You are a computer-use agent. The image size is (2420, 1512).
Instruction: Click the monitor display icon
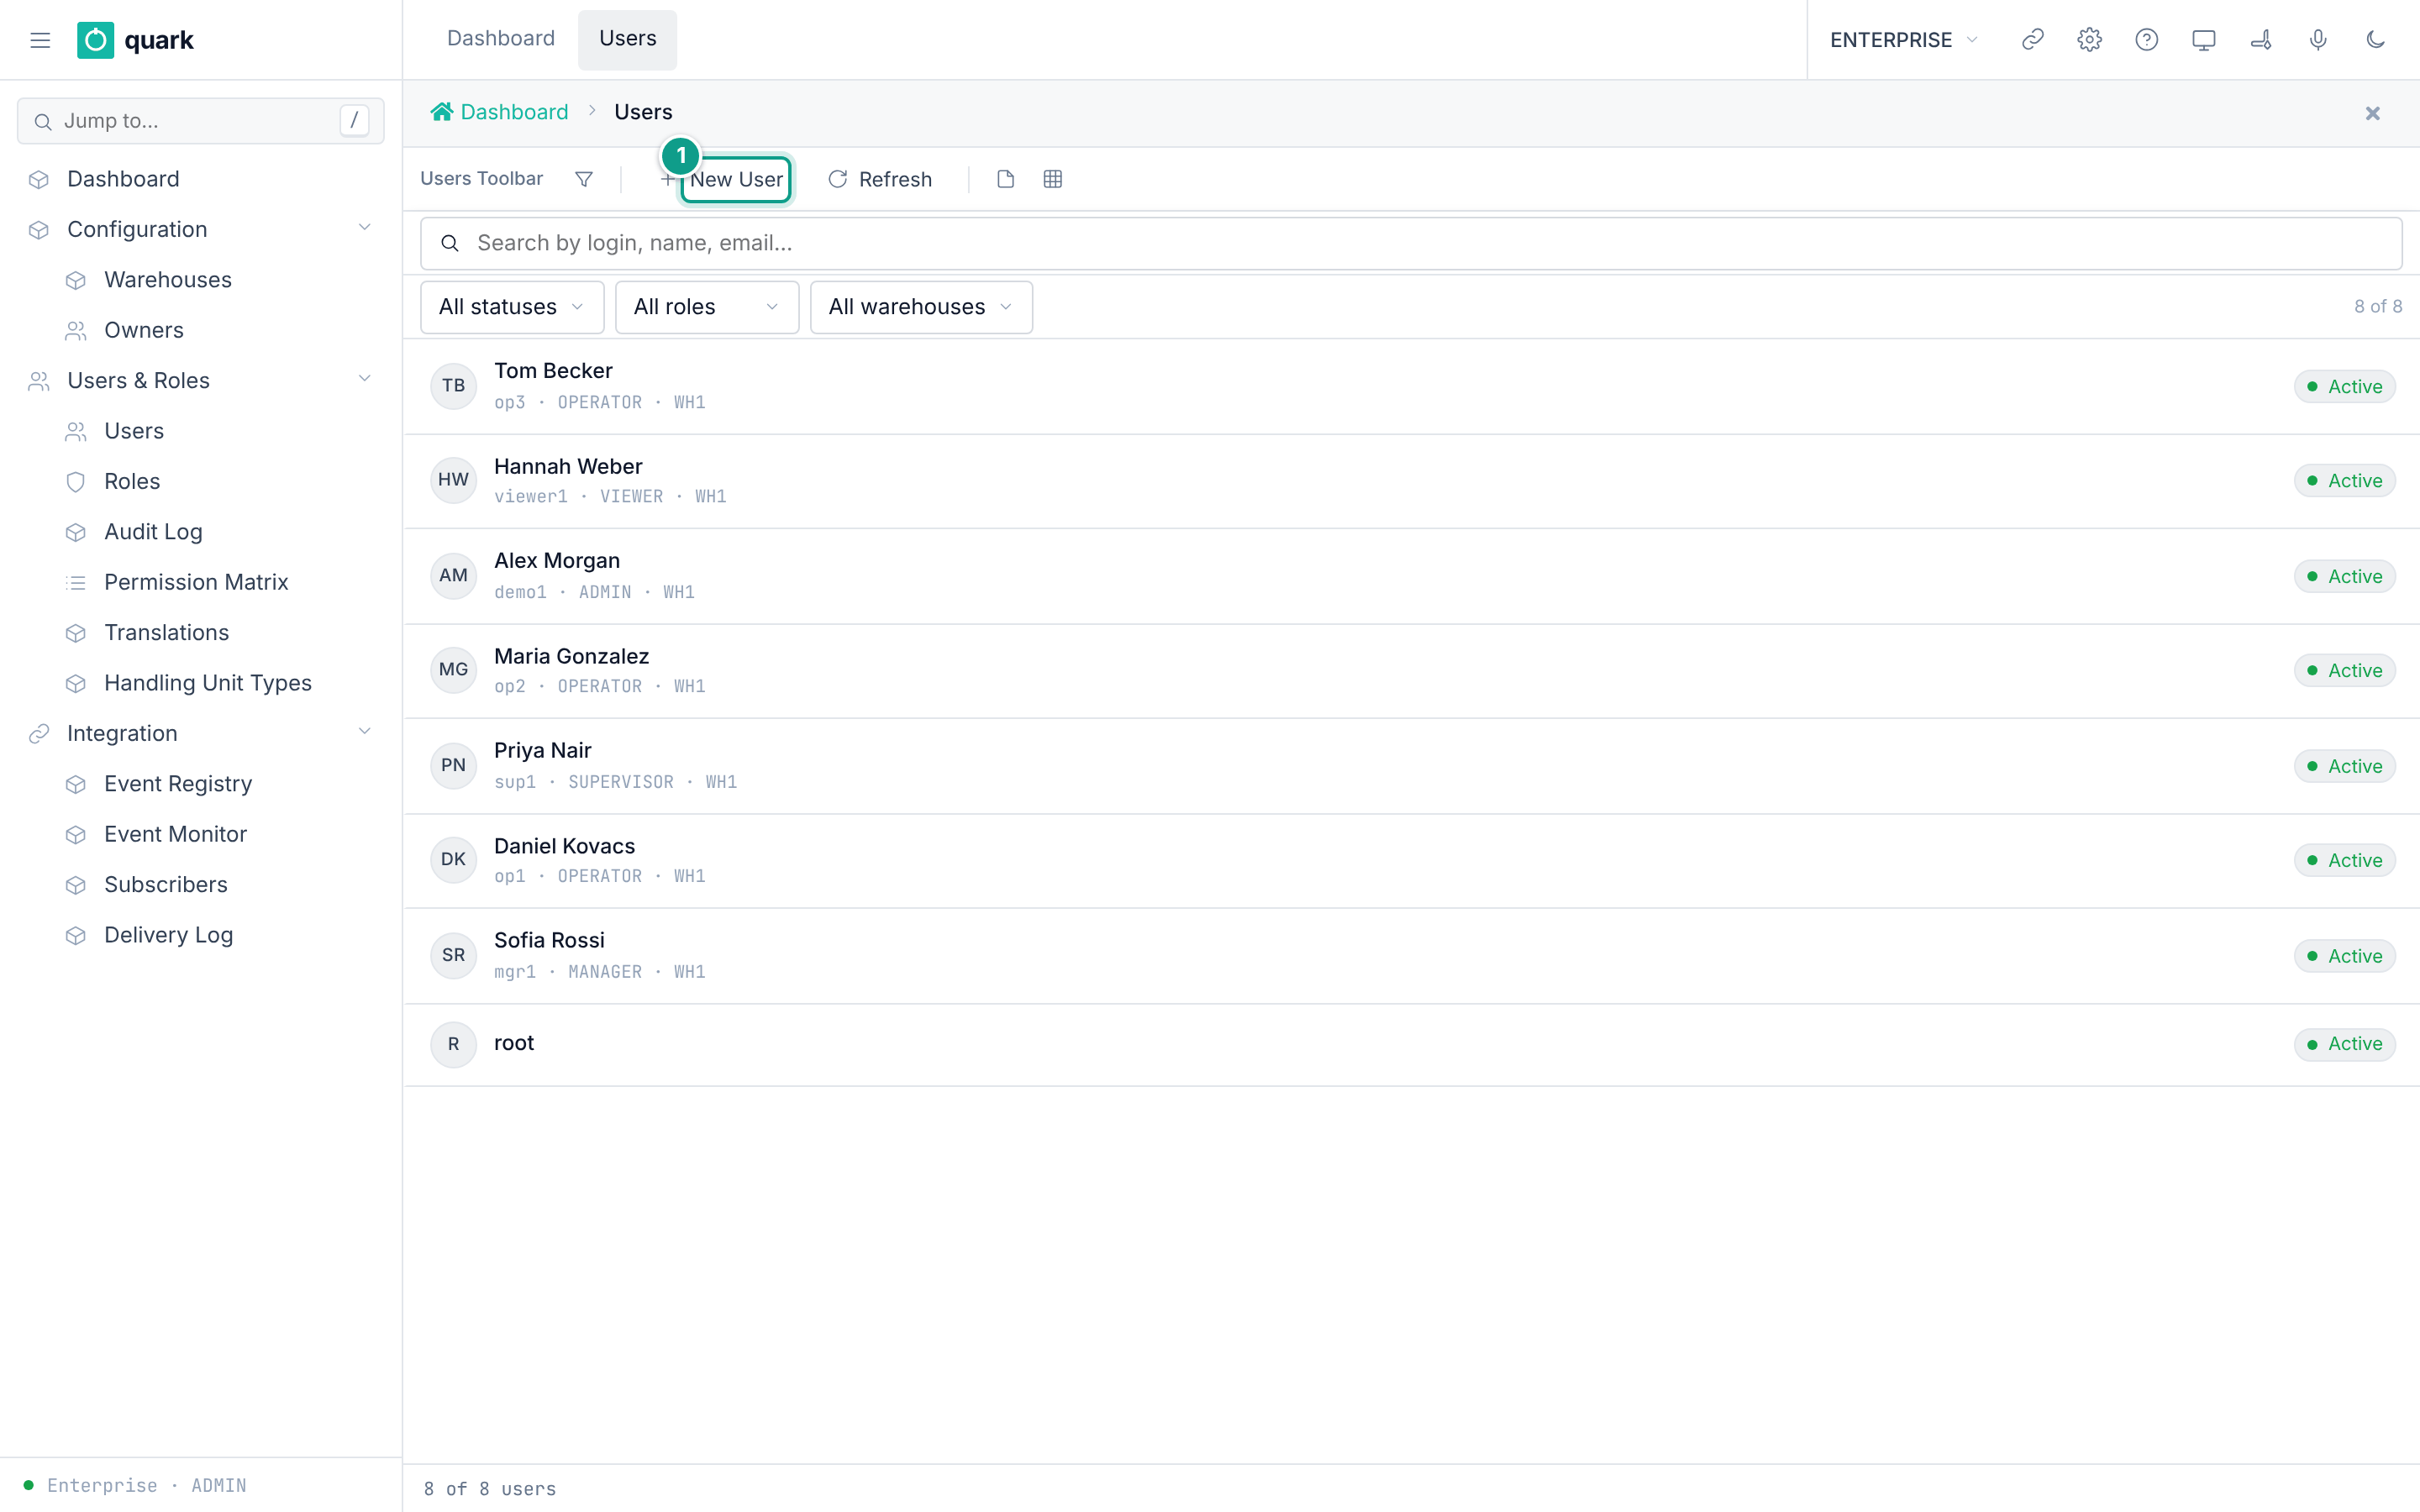tap(2203, 40)
